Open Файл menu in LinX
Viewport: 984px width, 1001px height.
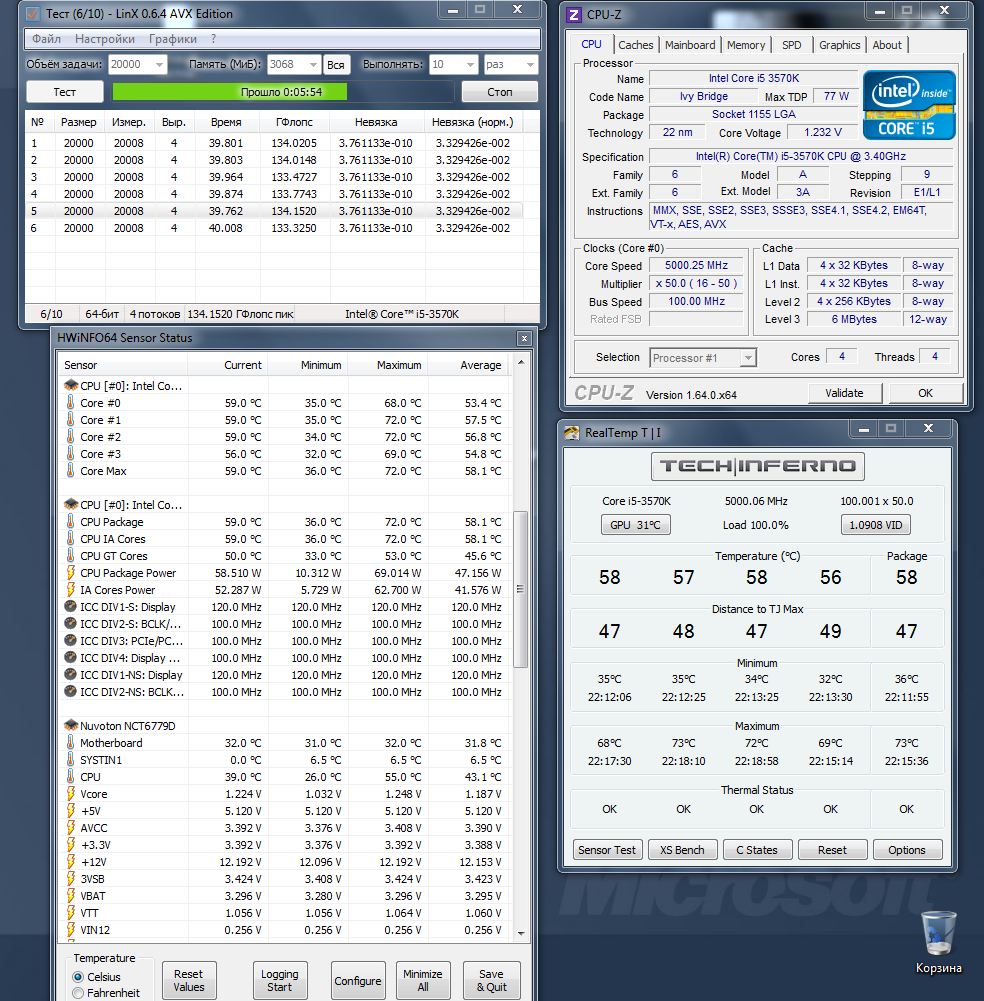pos(47,39)
